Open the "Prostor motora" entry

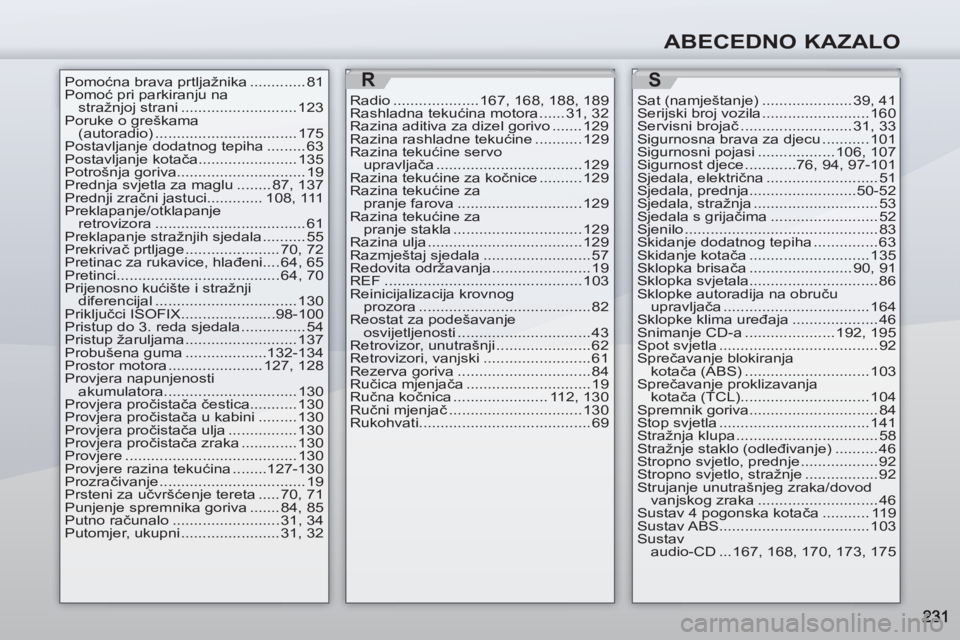click(194, 366)
